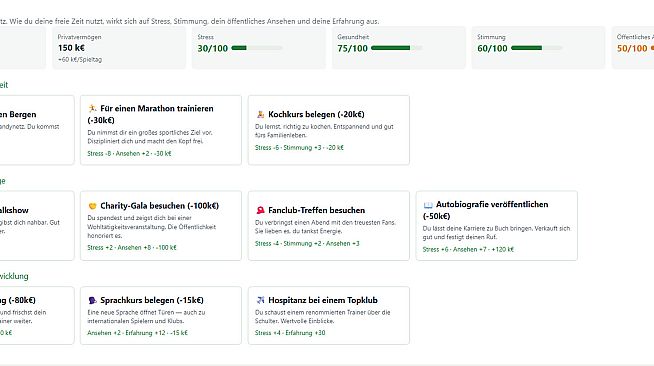This screenshot has width=654, height=366.
Task: Click the Hospitanz description about renommierten Trainer
Action: tap(322, 316)
